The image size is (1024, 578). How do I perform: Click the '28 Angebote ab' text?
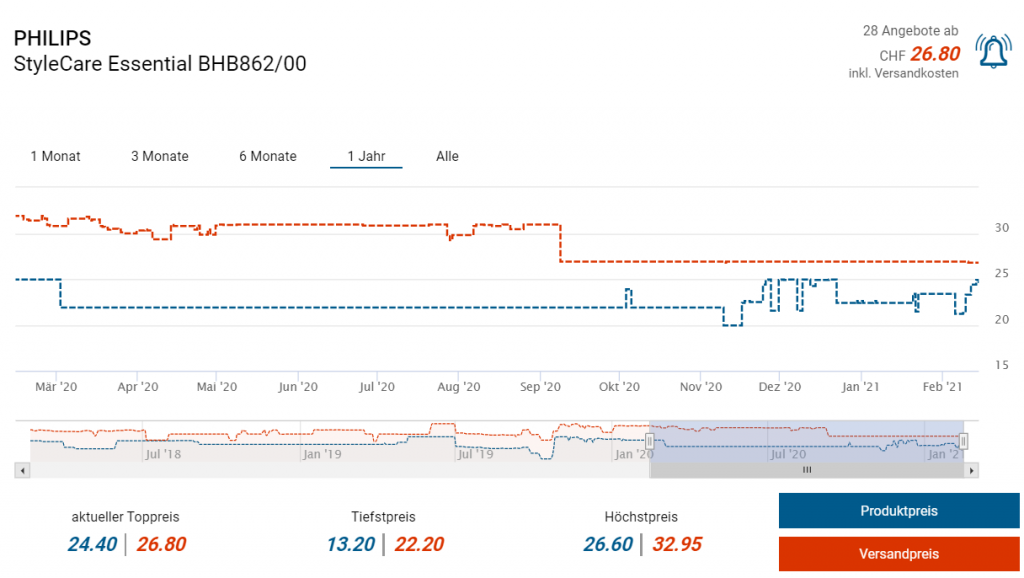click(910, 31)
